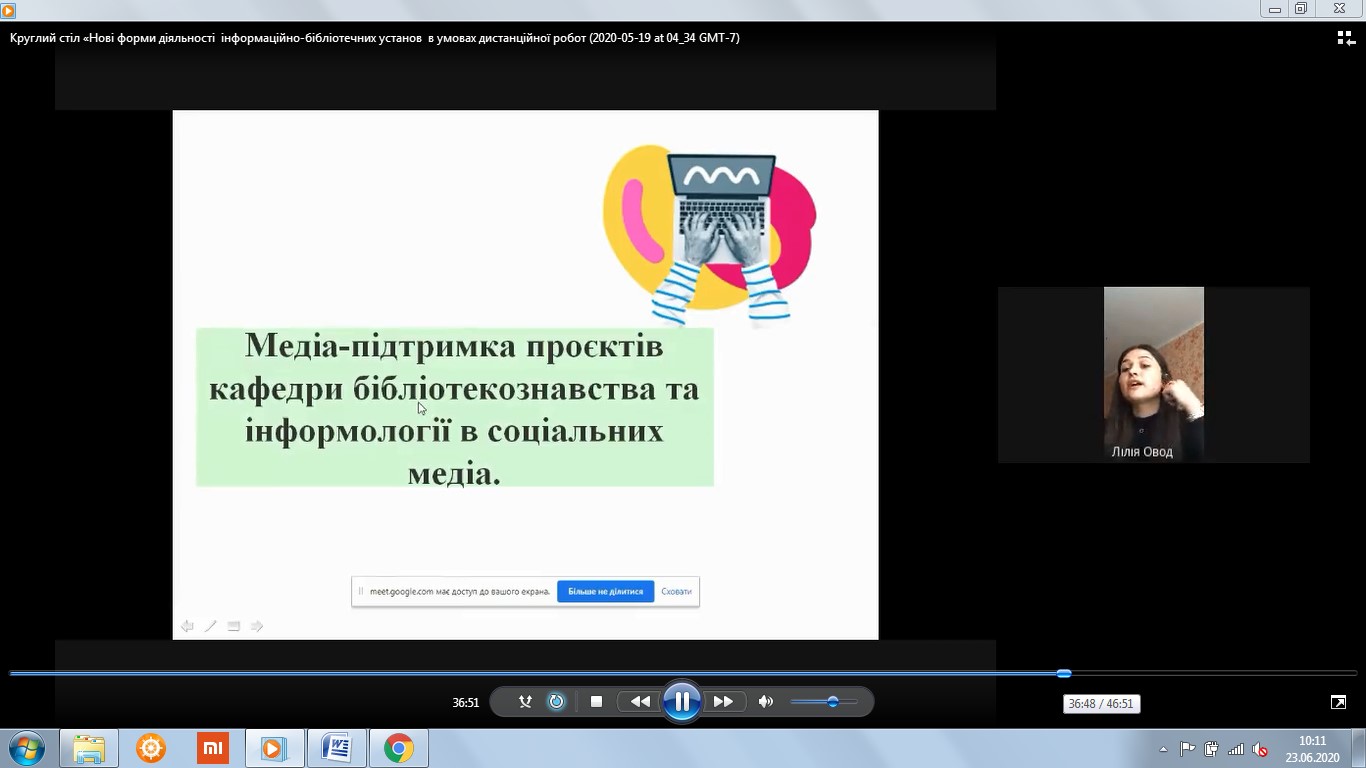Open Windows Explorer from the taskbar

coord(89,748)
